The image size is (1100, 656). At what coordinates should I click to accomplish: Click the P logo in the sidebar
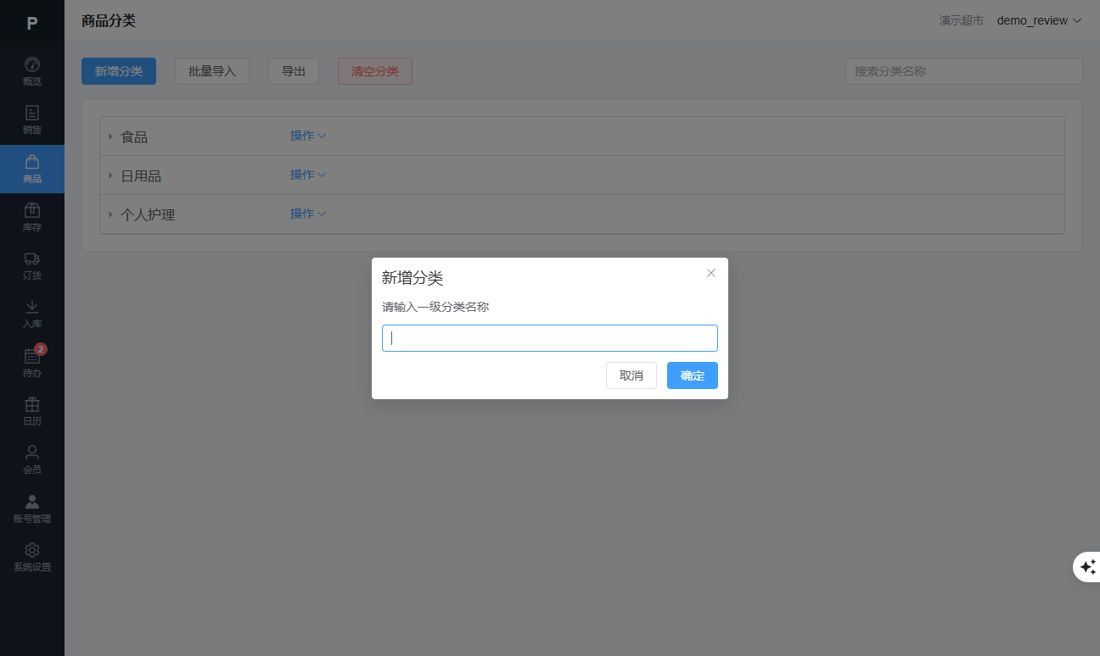[32, 24]
